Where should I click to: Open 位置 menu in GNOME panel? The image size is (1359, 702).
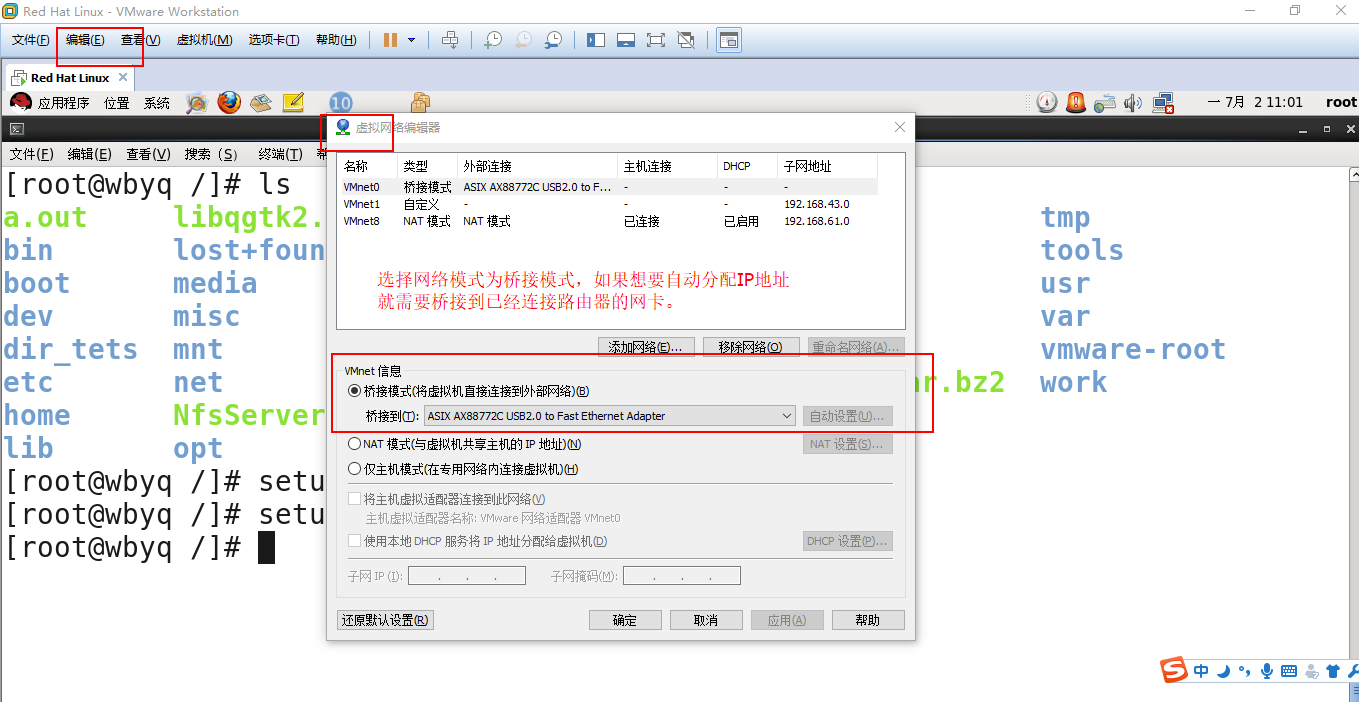coord(117,103)
